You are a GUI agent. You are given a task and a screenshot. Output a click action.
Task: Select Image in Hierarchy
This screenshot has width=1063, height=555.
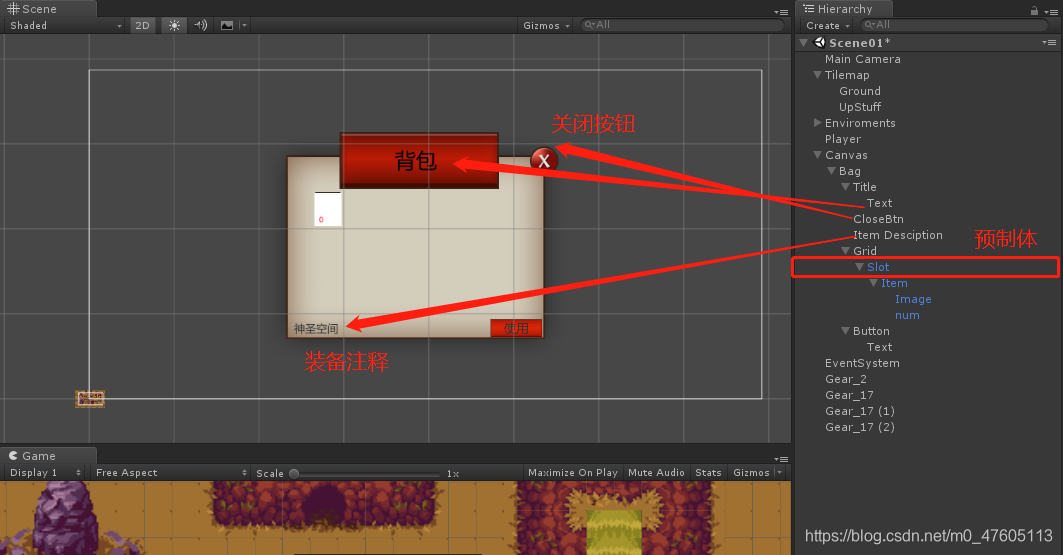(x=912, y=299)
